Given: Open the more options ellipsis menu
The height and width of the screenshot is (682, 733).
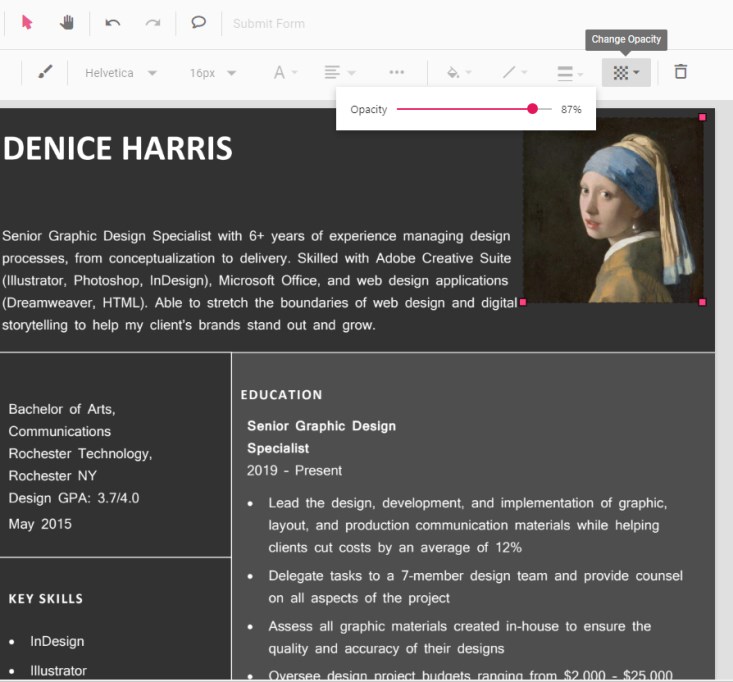Looking at the screenshot, I should [397, 73].
